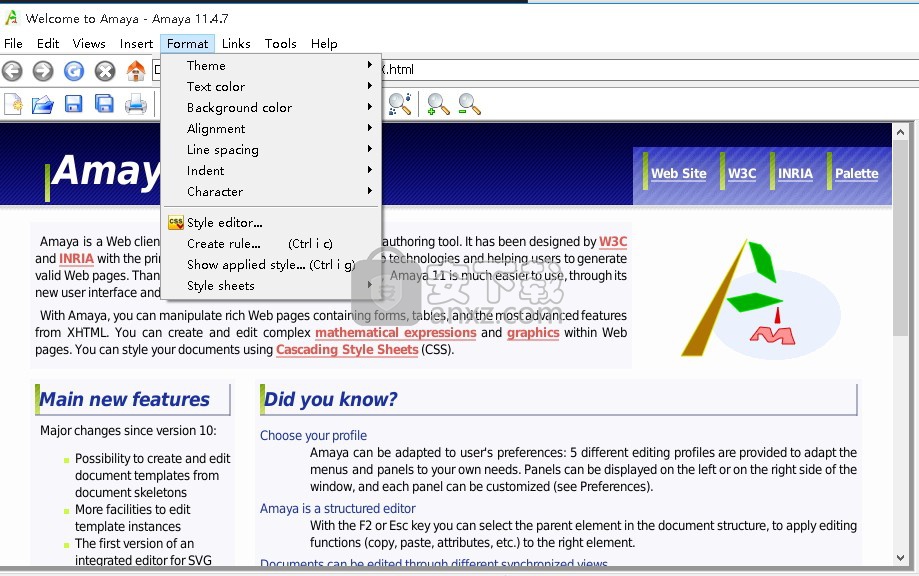
Task: Click the Amaya logo image
Action: (761, 299)
